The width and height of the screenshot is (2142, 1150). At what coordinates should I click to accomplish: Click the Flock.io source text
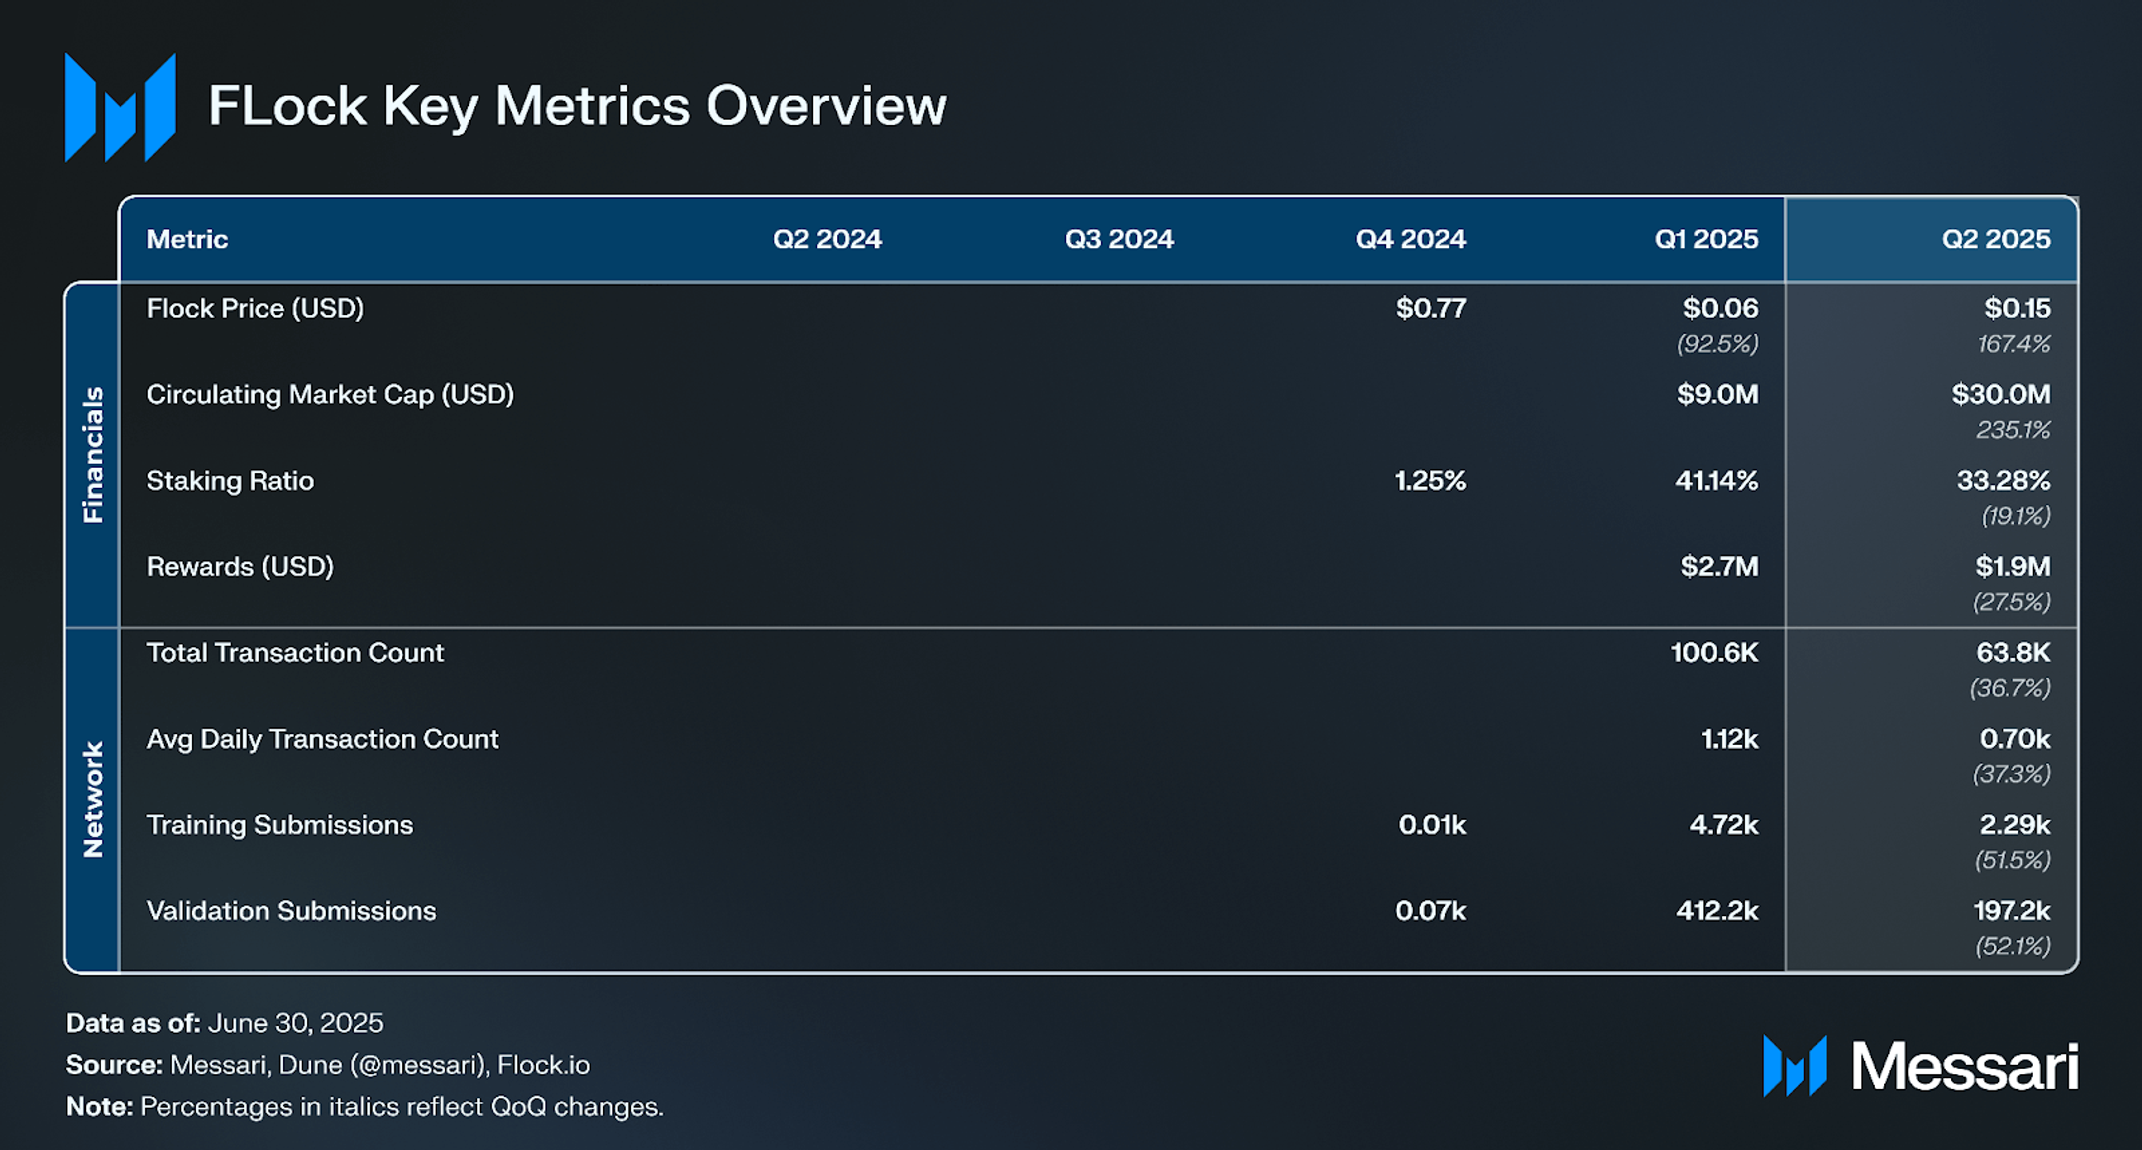click(x=543, y=1065)
